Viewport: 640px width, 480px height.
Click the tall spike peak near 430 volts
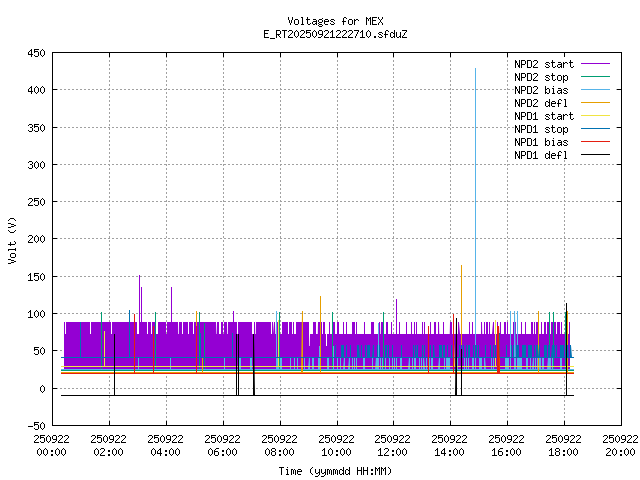[x=475, y=69]
